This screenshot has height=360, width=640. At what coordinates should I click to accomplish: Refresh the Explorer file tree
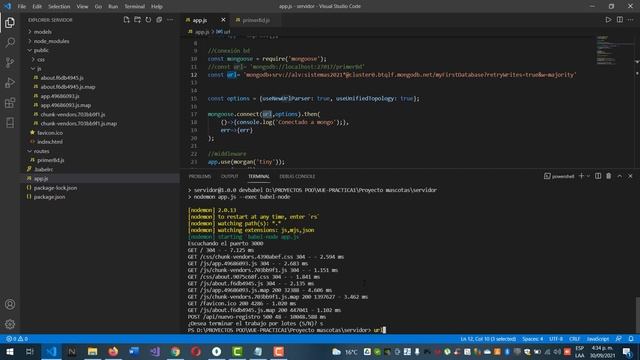(148, 20)
